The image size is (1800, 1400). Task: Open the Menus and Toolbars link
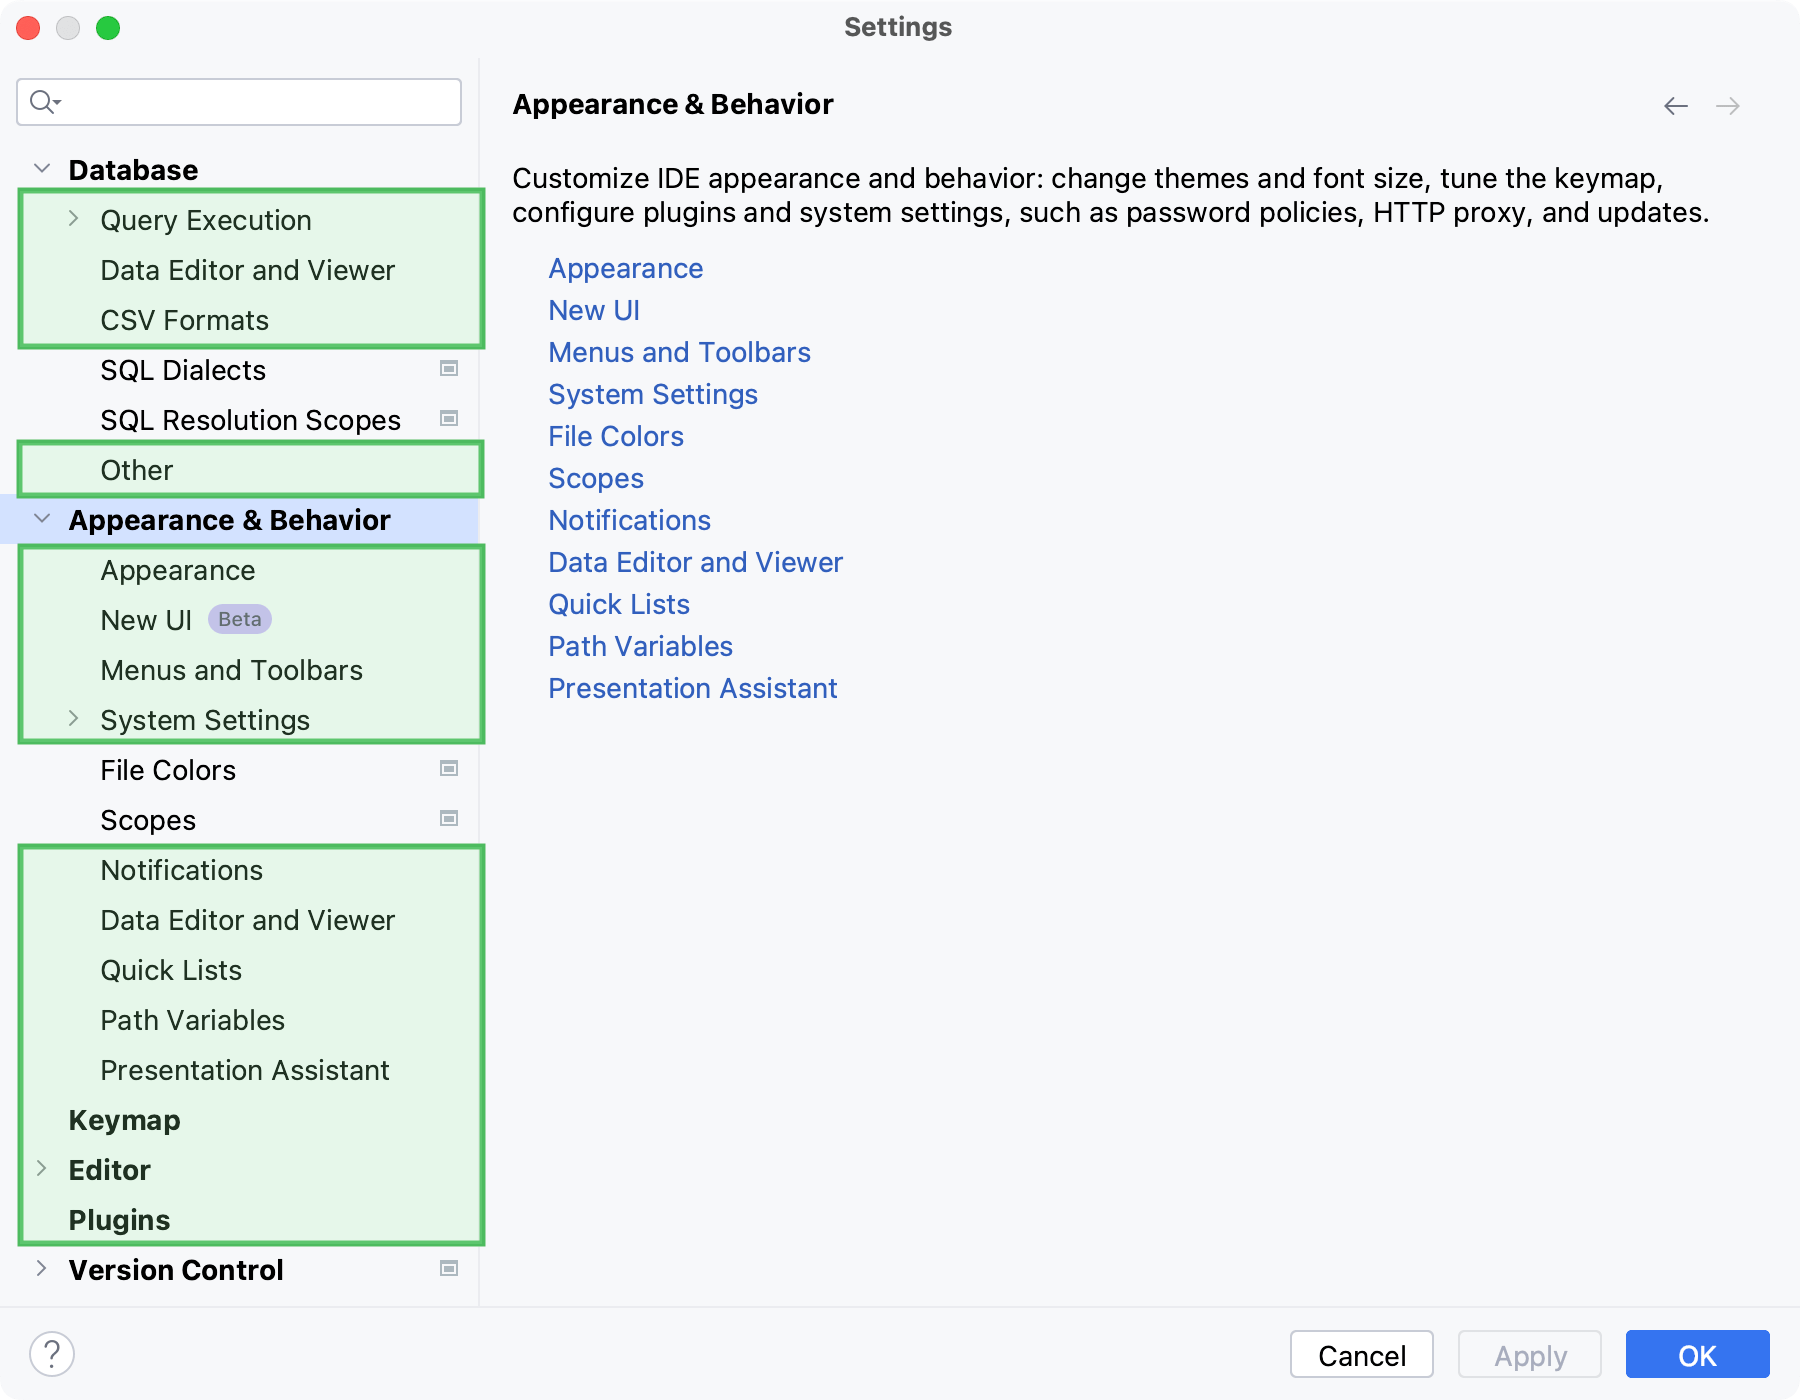(680, 353)
